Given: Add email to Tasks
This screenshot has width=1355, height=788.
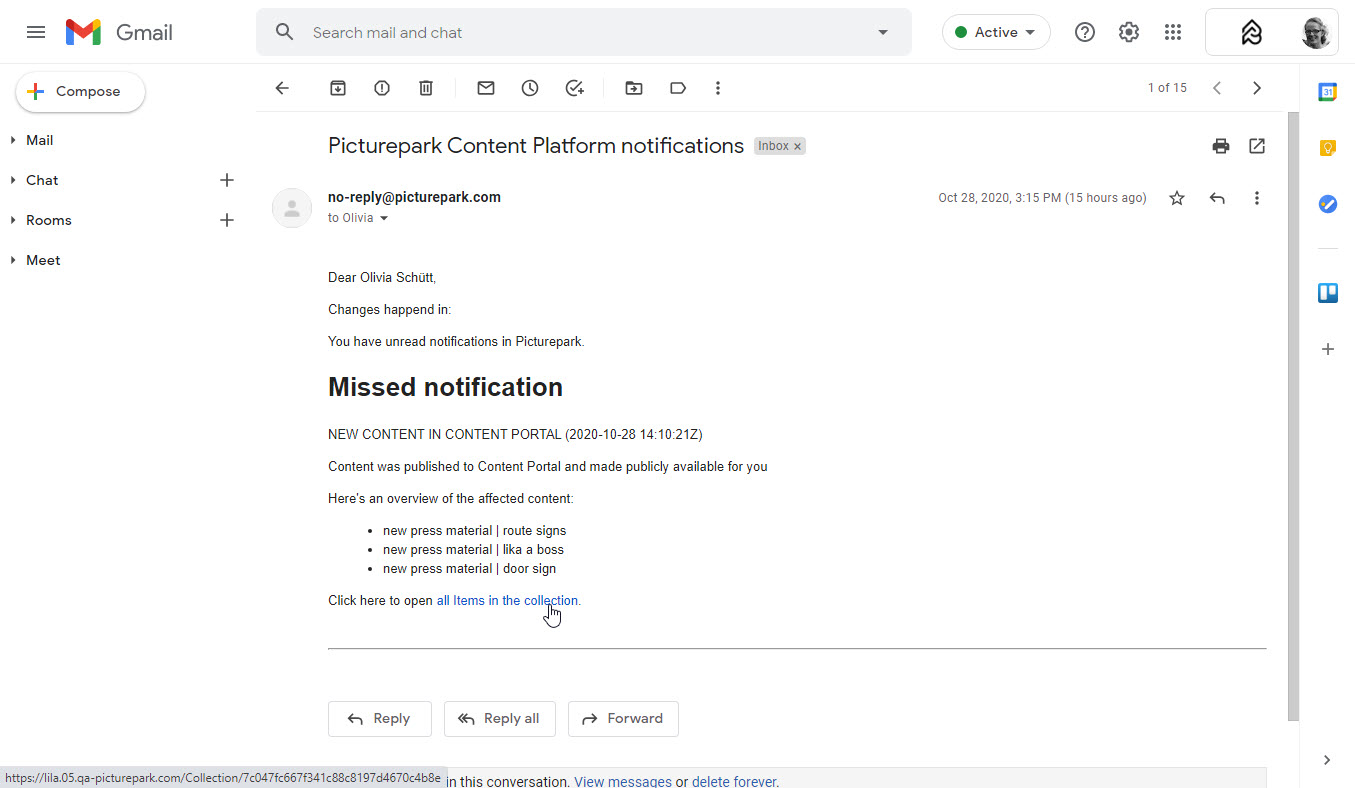Looking at the screenshot, I should [x=574, y=88].
